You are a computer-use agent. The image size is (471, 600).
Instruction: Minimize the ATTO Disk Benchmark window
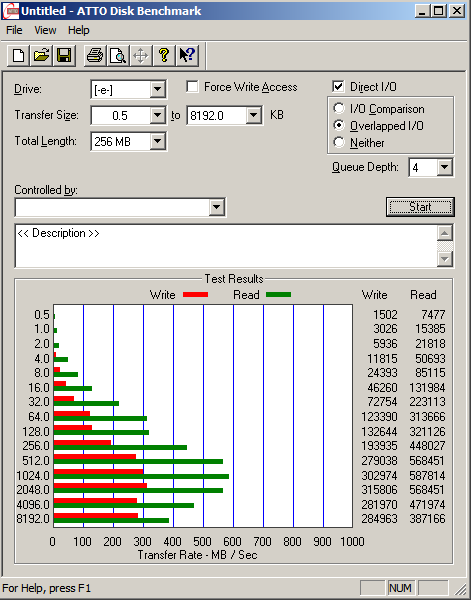pos(422,11)
